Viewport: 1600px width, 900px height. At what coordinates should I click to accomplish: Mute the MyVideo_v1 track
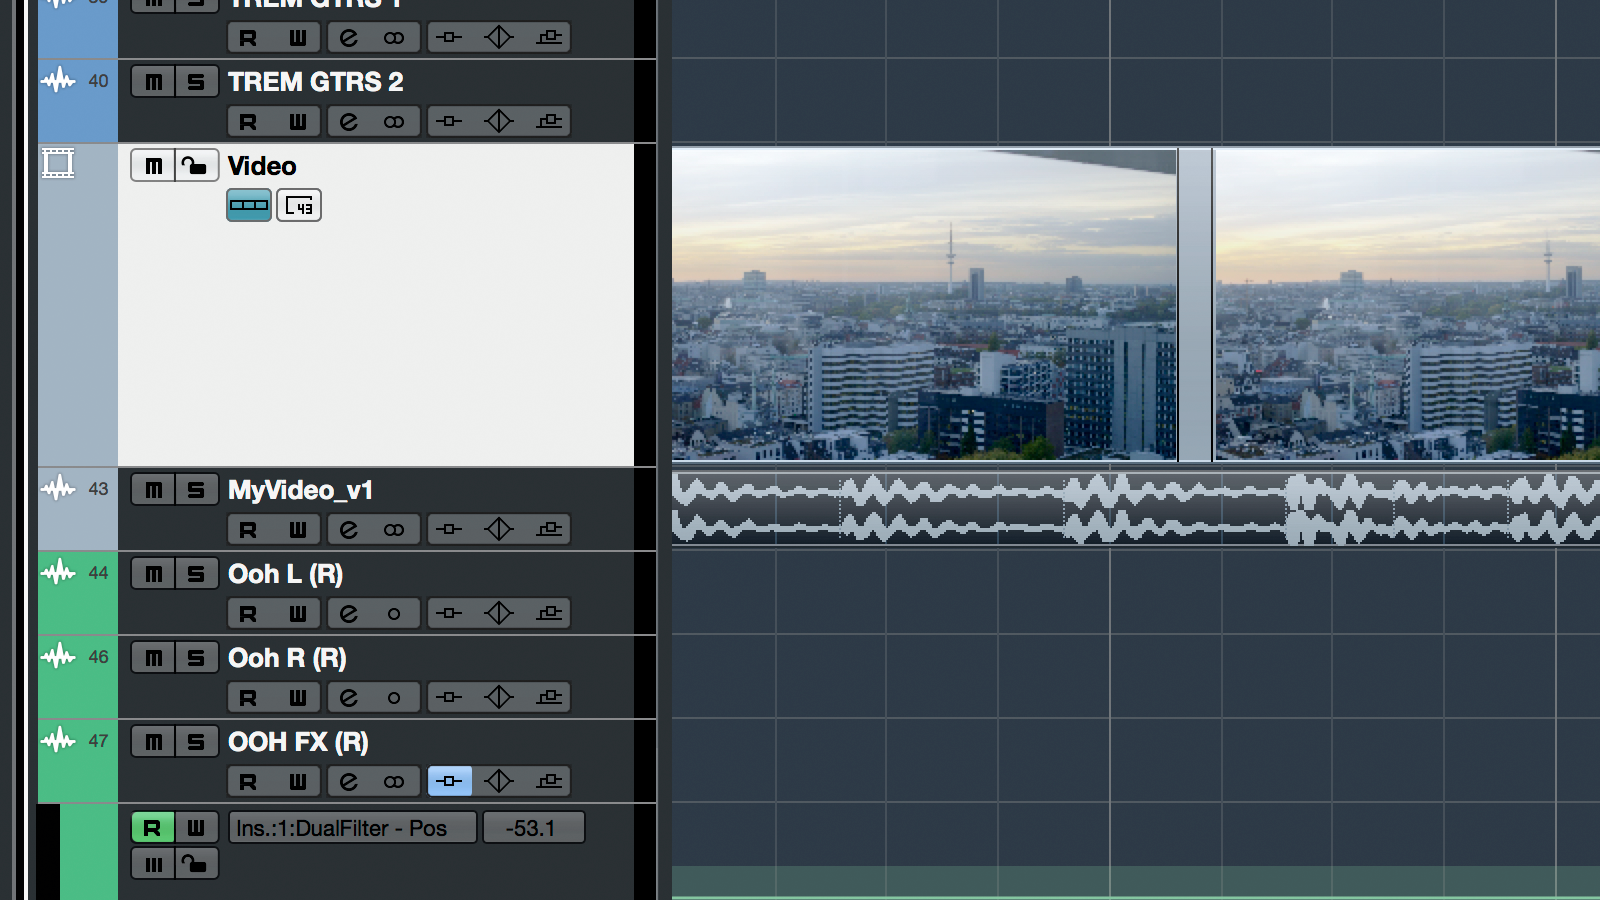[x=153, y=490]
